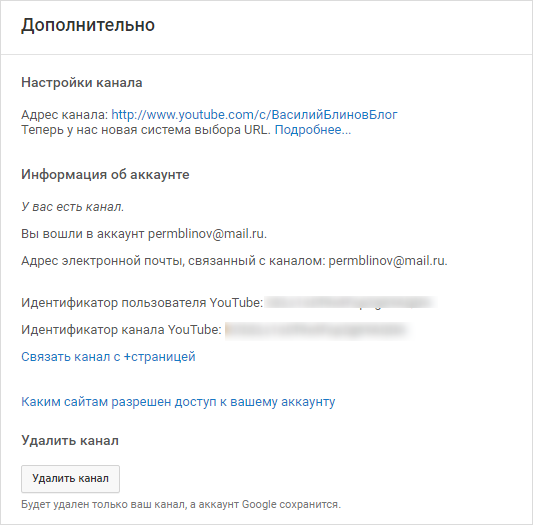This screenshot has width=533, height=525.
Task: Click the bold Удалить канал section heading
Action: [70, 441]
